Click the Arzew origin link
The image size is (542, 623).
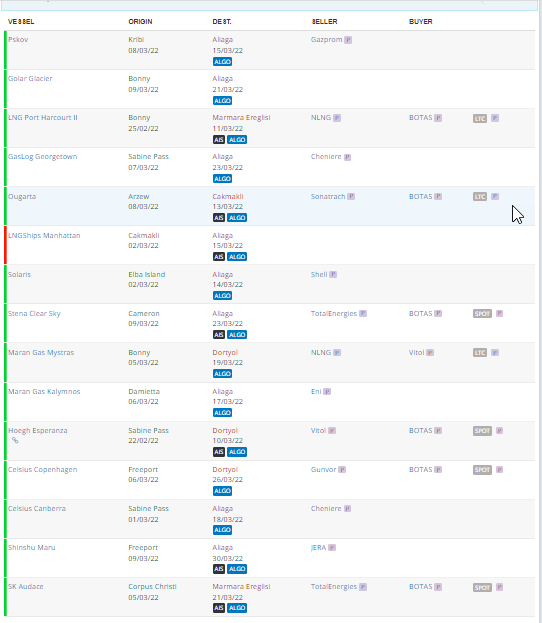(x=139, y=197)
